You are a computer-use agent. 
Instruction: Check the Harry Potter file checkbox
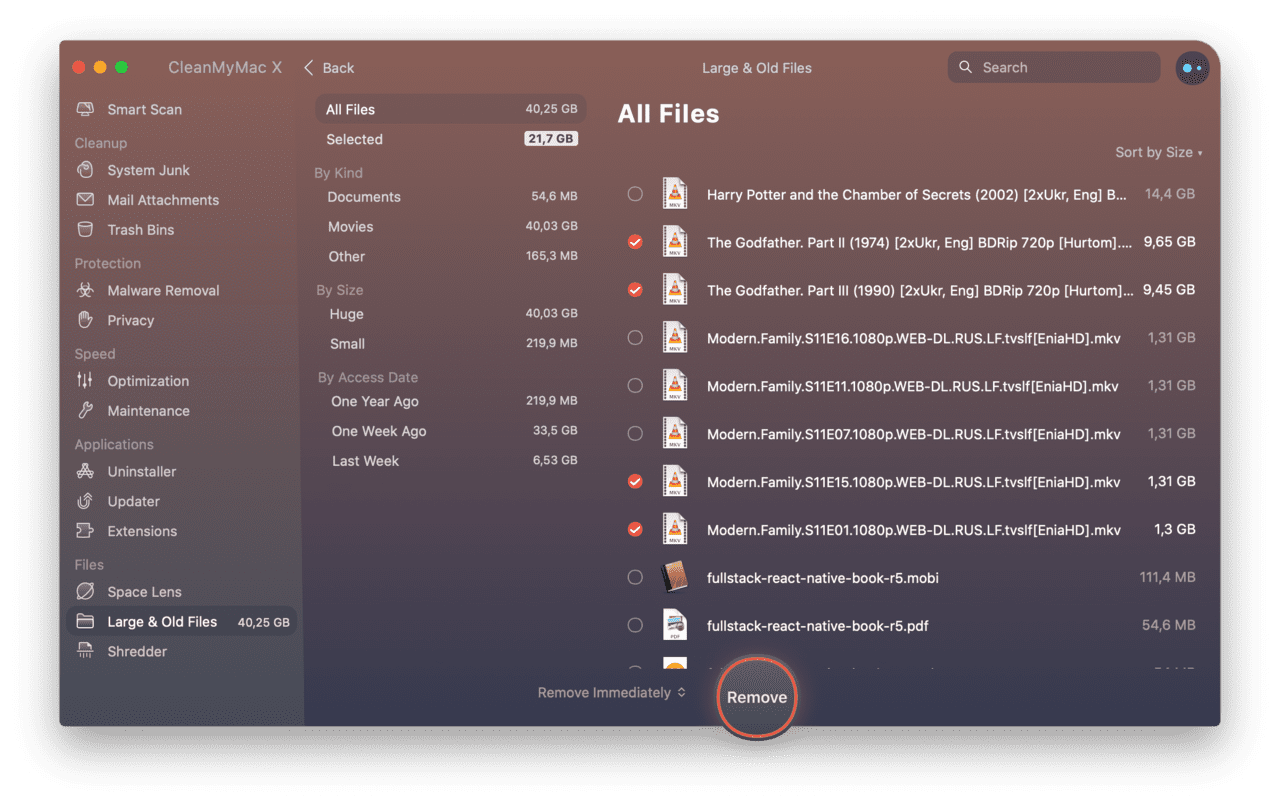tap(635, 194)
